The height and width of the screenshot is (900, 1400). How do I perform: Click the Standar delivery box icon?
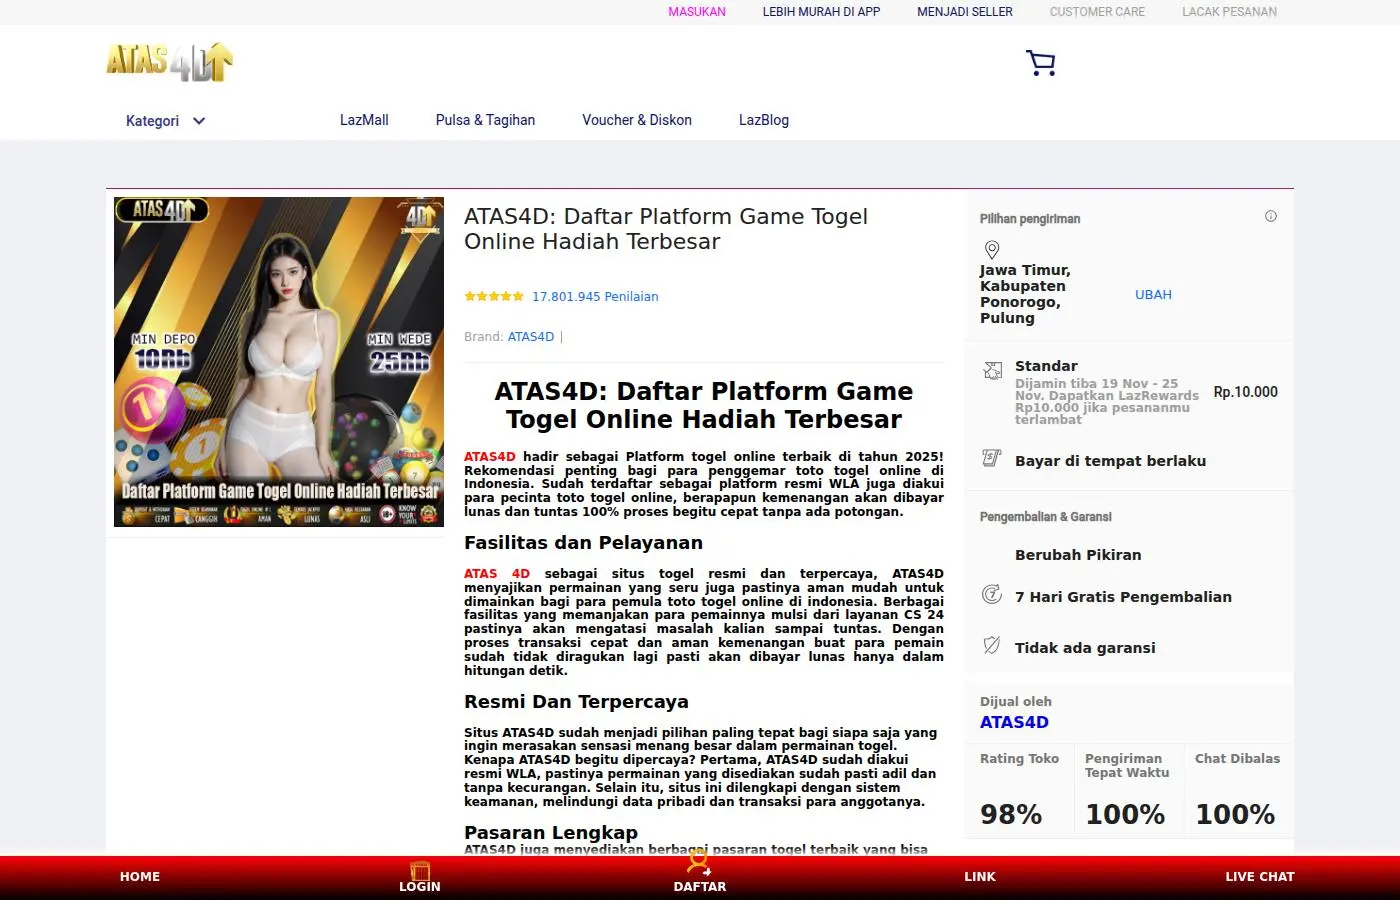(992, 371)
